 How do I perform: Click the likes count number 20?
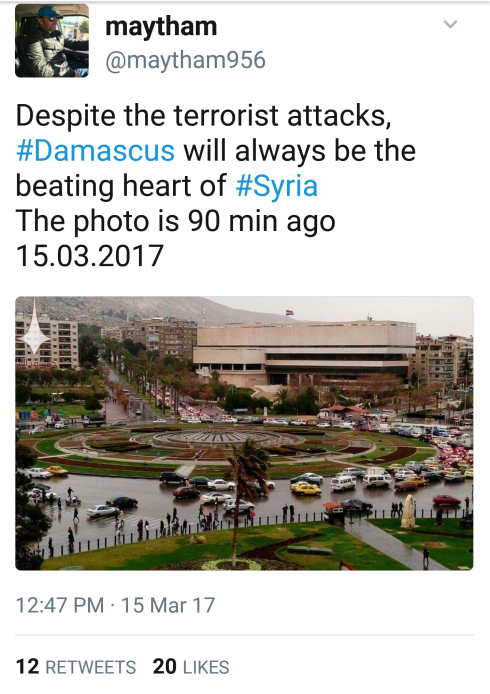click(165, 667)
